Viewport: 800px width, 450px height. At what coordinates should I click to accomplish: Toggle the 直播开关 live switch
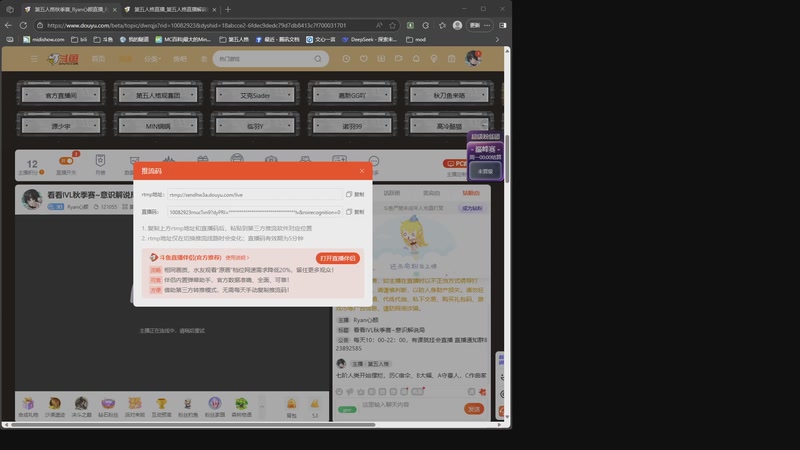click(x=66, y=161)
